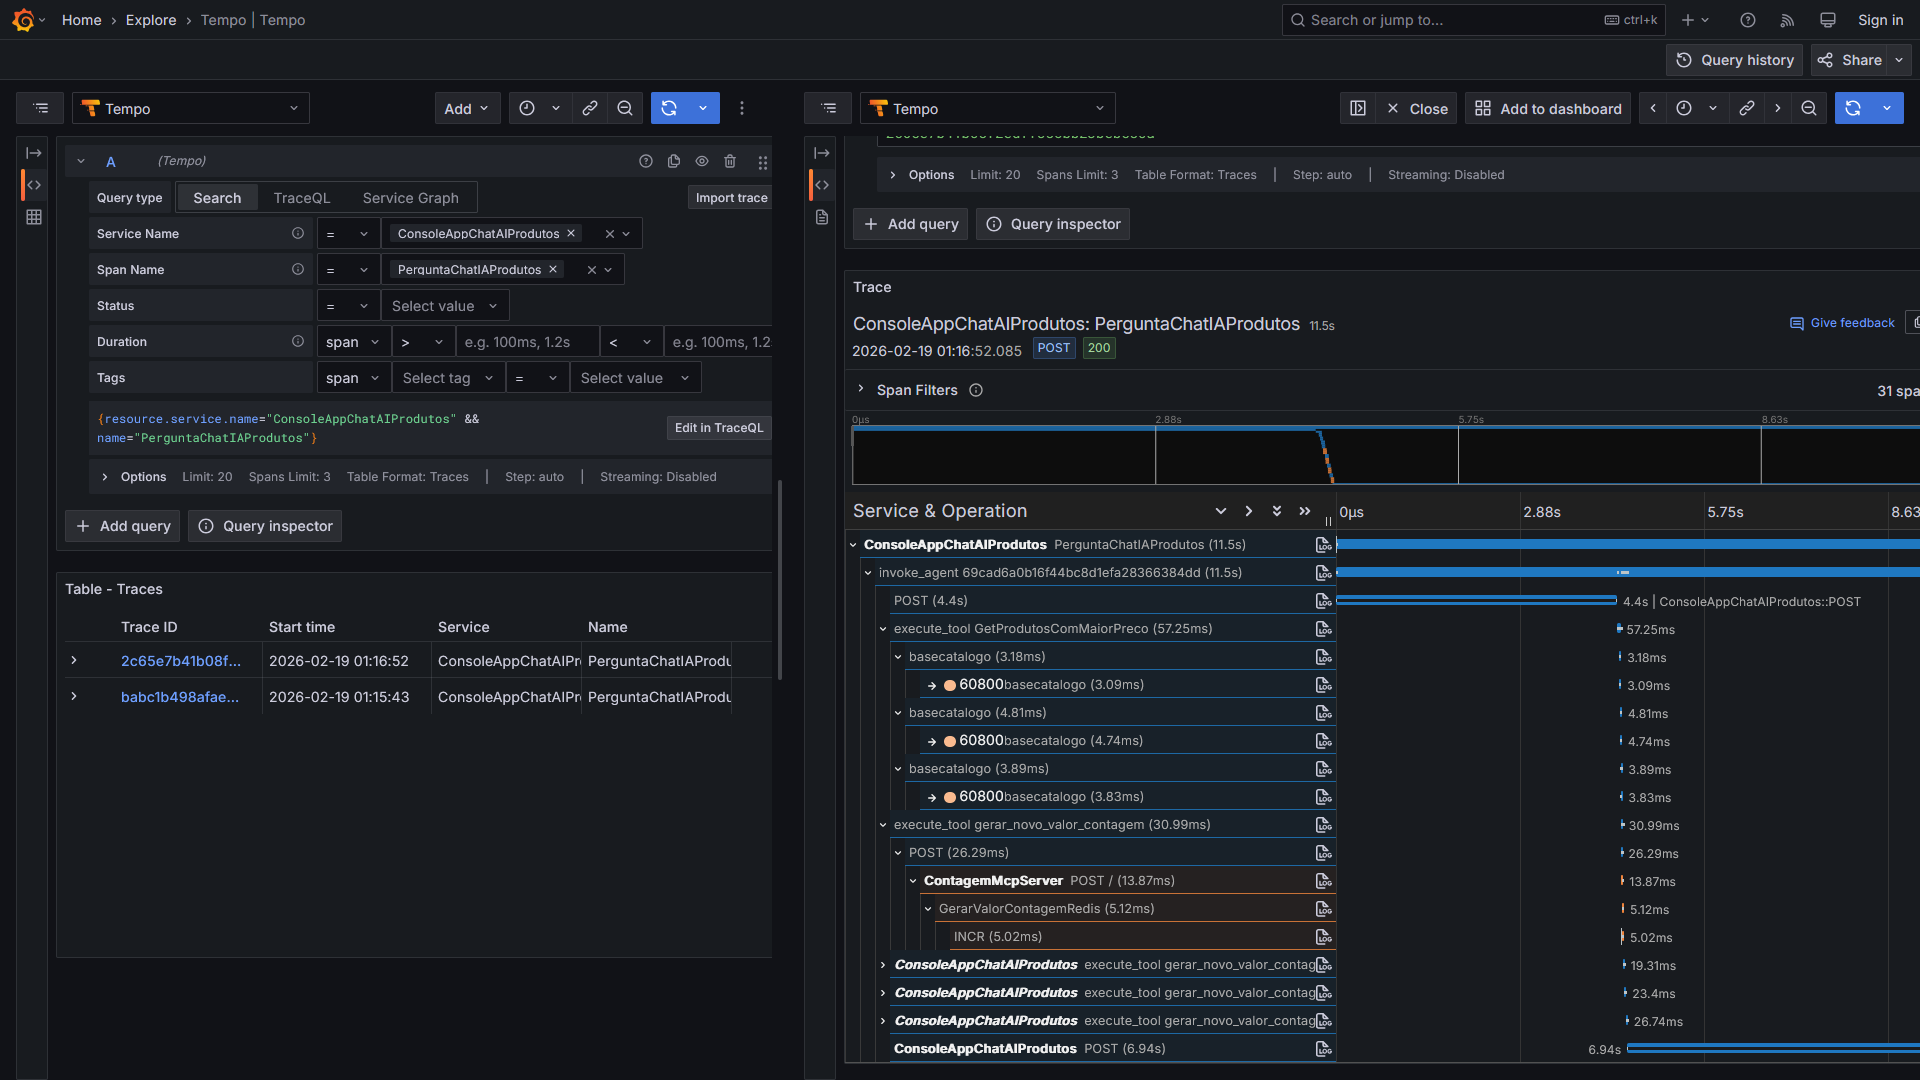Click left pane Query inspector button

[x=265, y=526]
